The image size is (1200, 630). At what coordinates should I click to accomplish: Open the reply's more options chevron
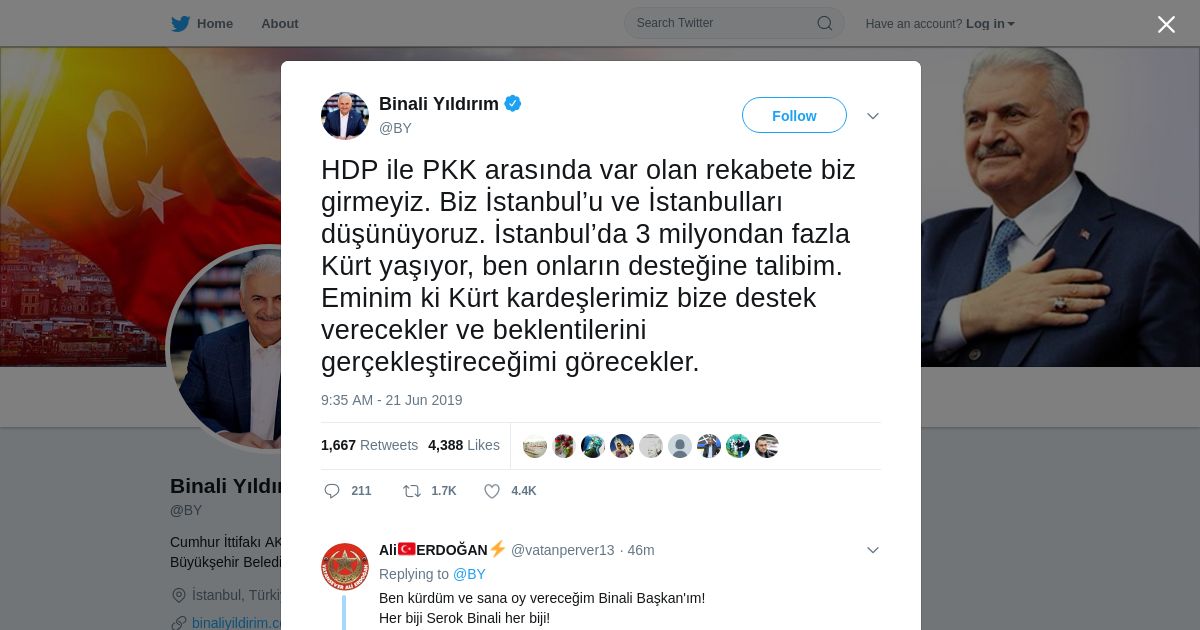click(x=873, y=550)
